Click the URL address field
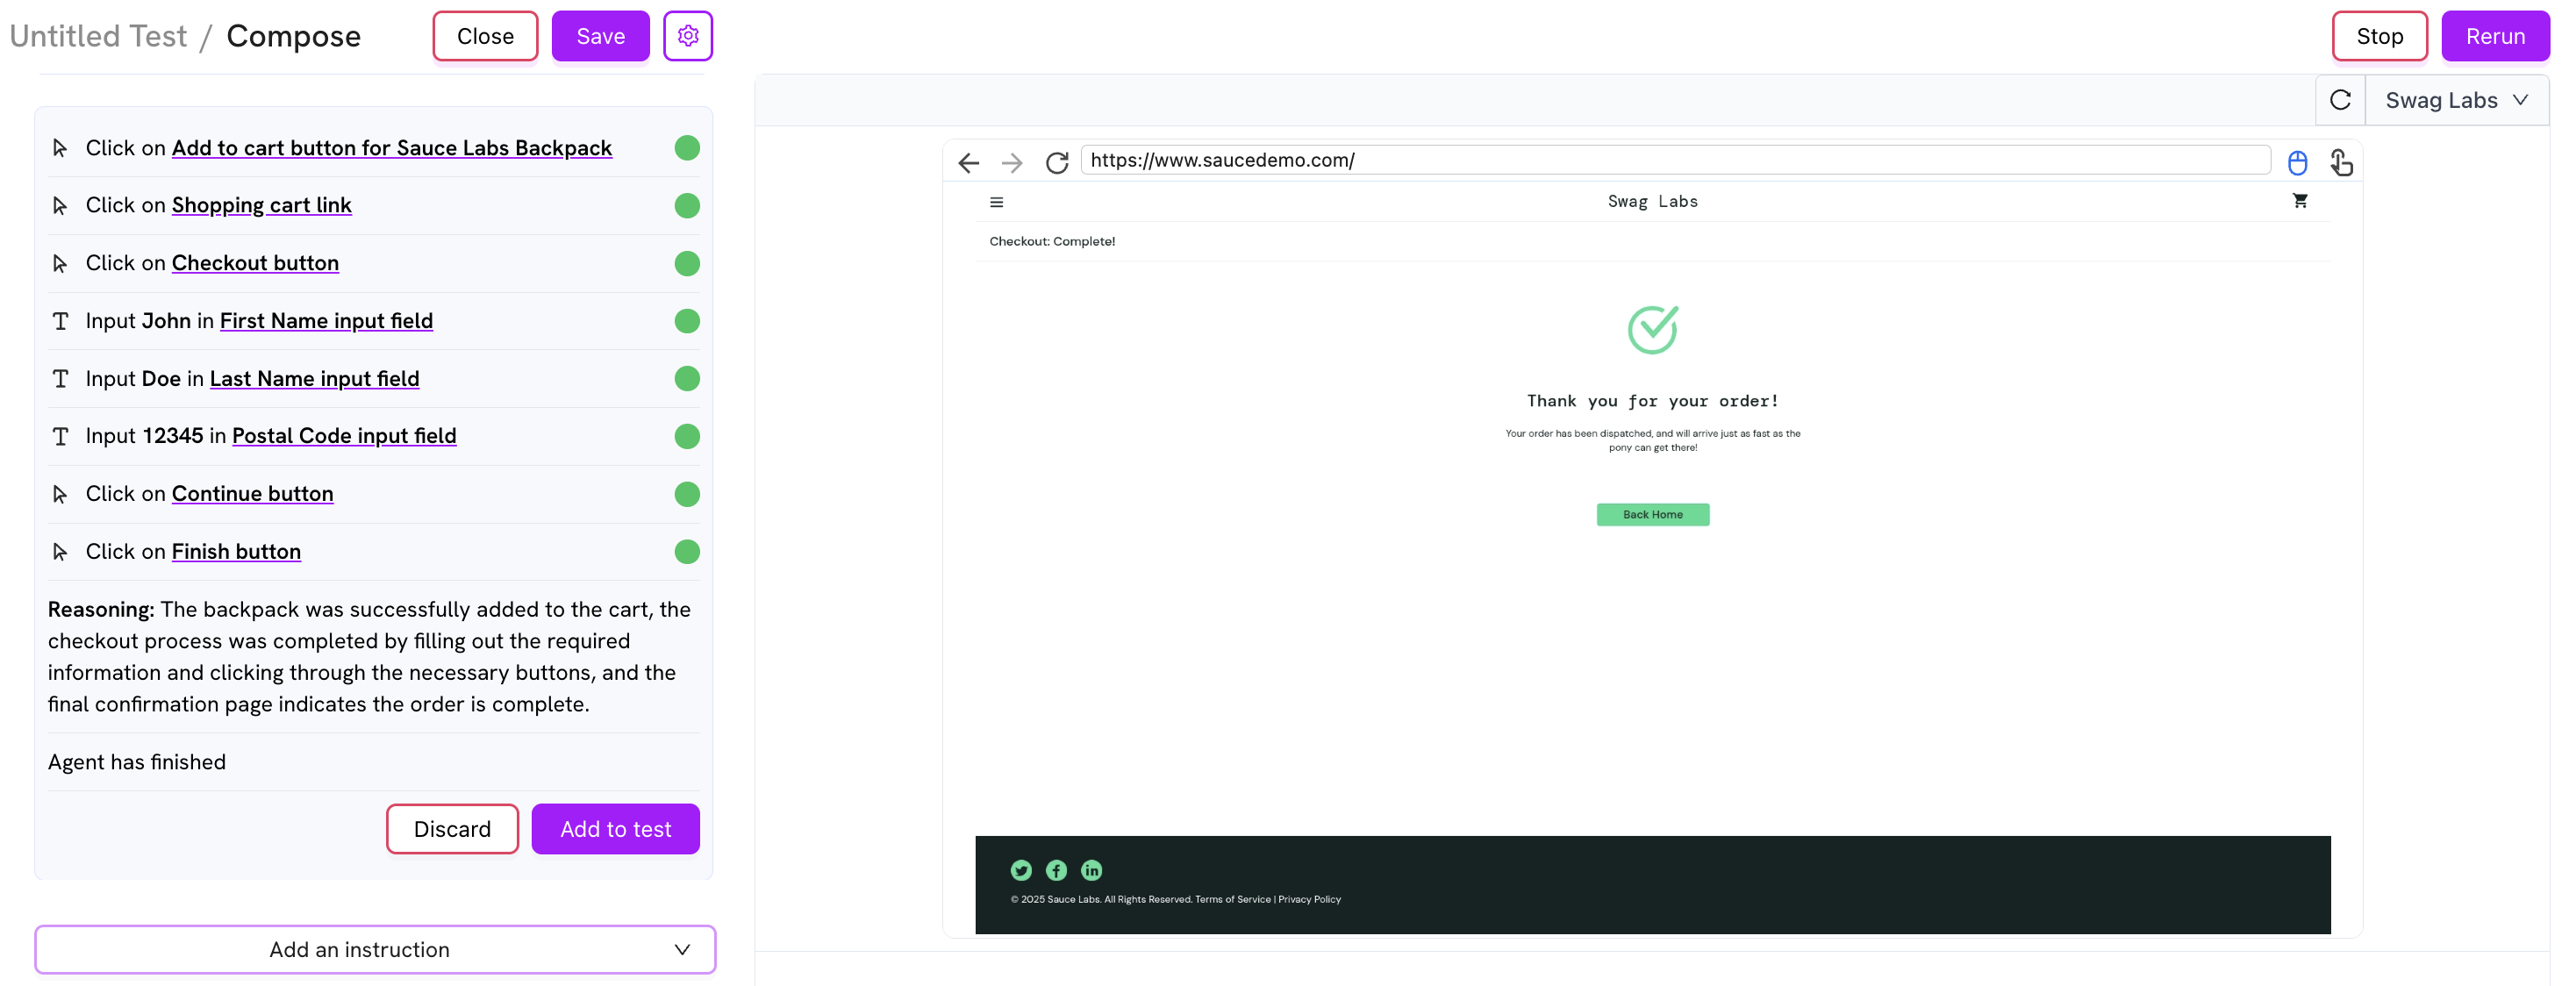The image size is (2576, 986). [x=1675, y=160]
